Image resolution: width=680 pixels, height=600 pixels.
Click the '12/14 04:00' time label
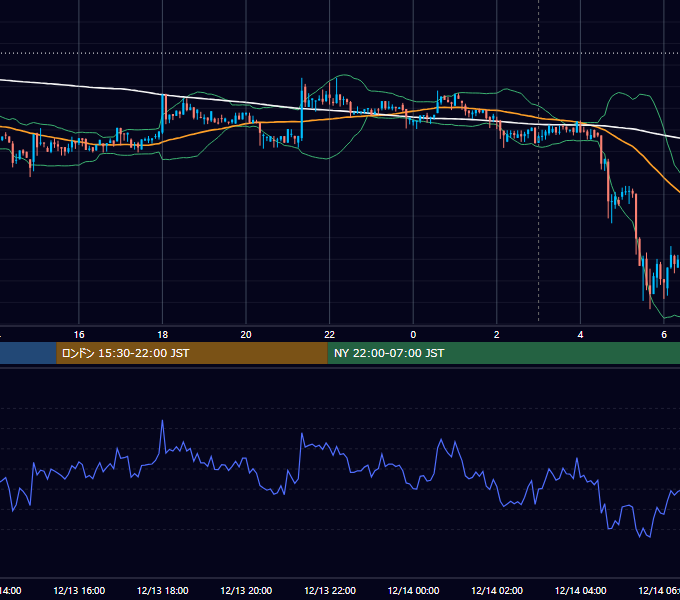point(580,590)
